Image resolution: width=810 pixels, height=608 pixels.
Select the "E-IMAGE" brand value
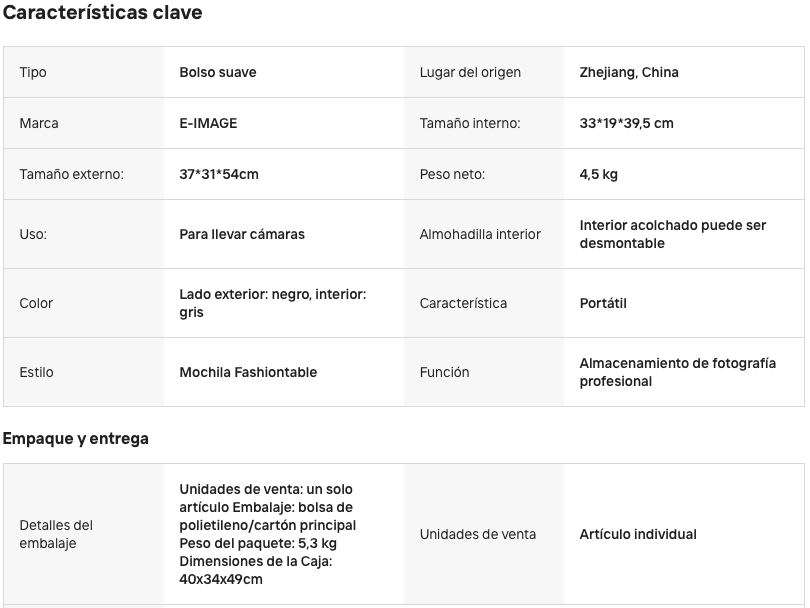click(x=208, y=123)
